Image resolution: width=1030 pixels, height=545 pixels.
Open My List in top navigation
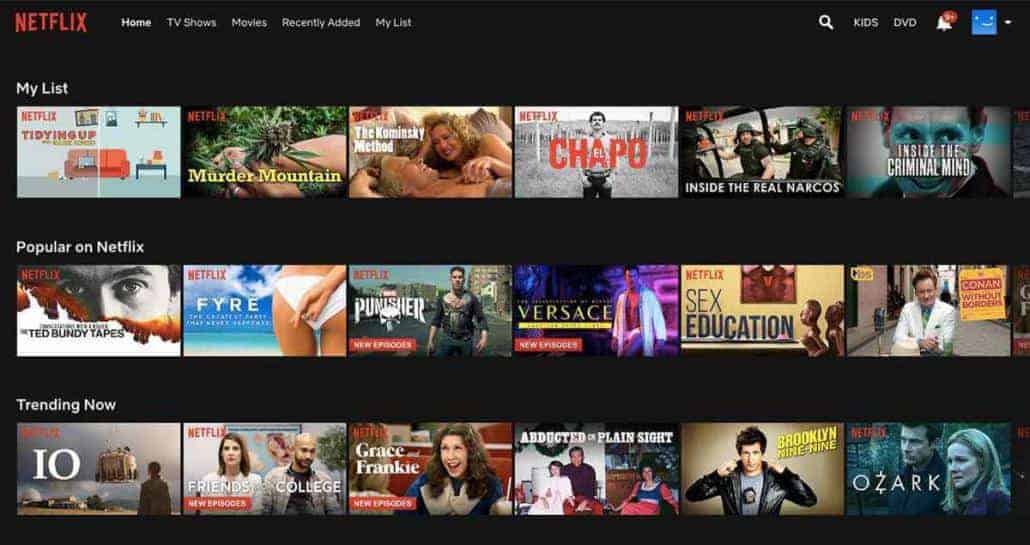(393, 22)
